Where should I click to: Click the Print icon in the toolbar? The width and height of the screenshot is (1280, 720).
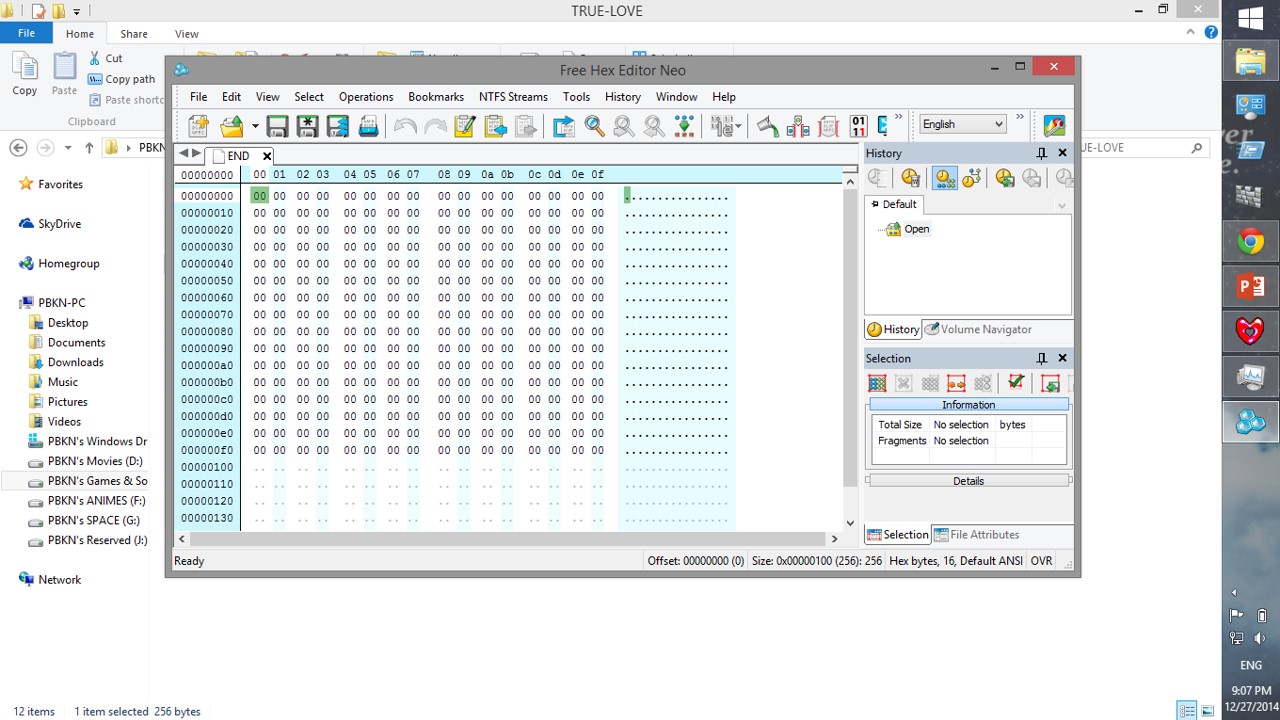(368, 126)
